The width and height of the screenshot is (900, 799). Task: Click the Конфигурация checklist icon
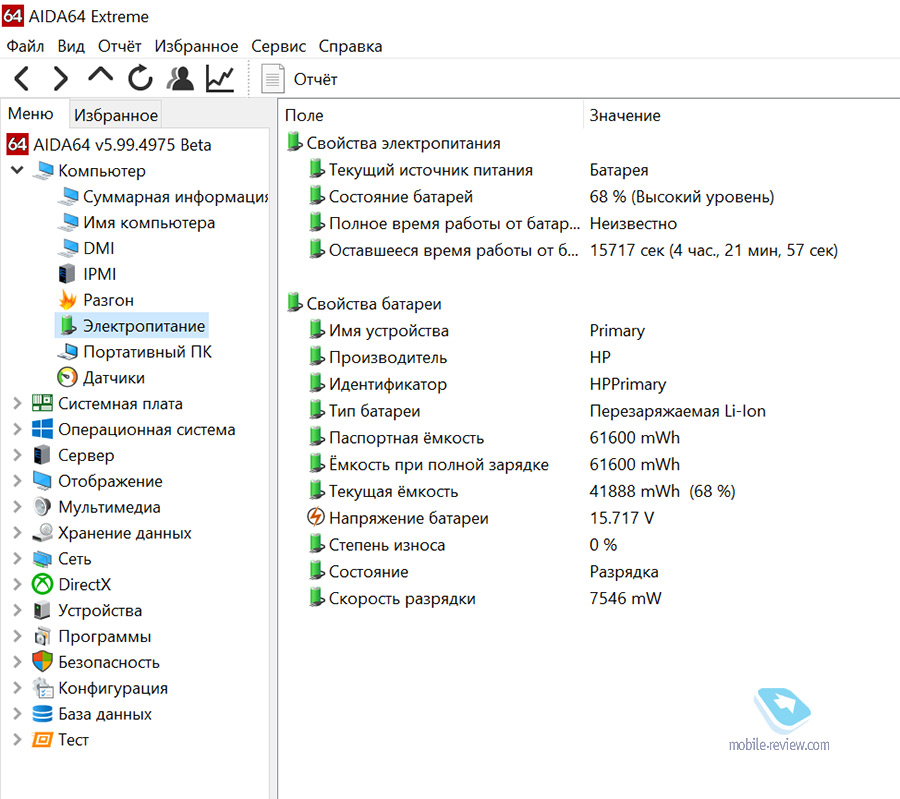click(42, 688)
